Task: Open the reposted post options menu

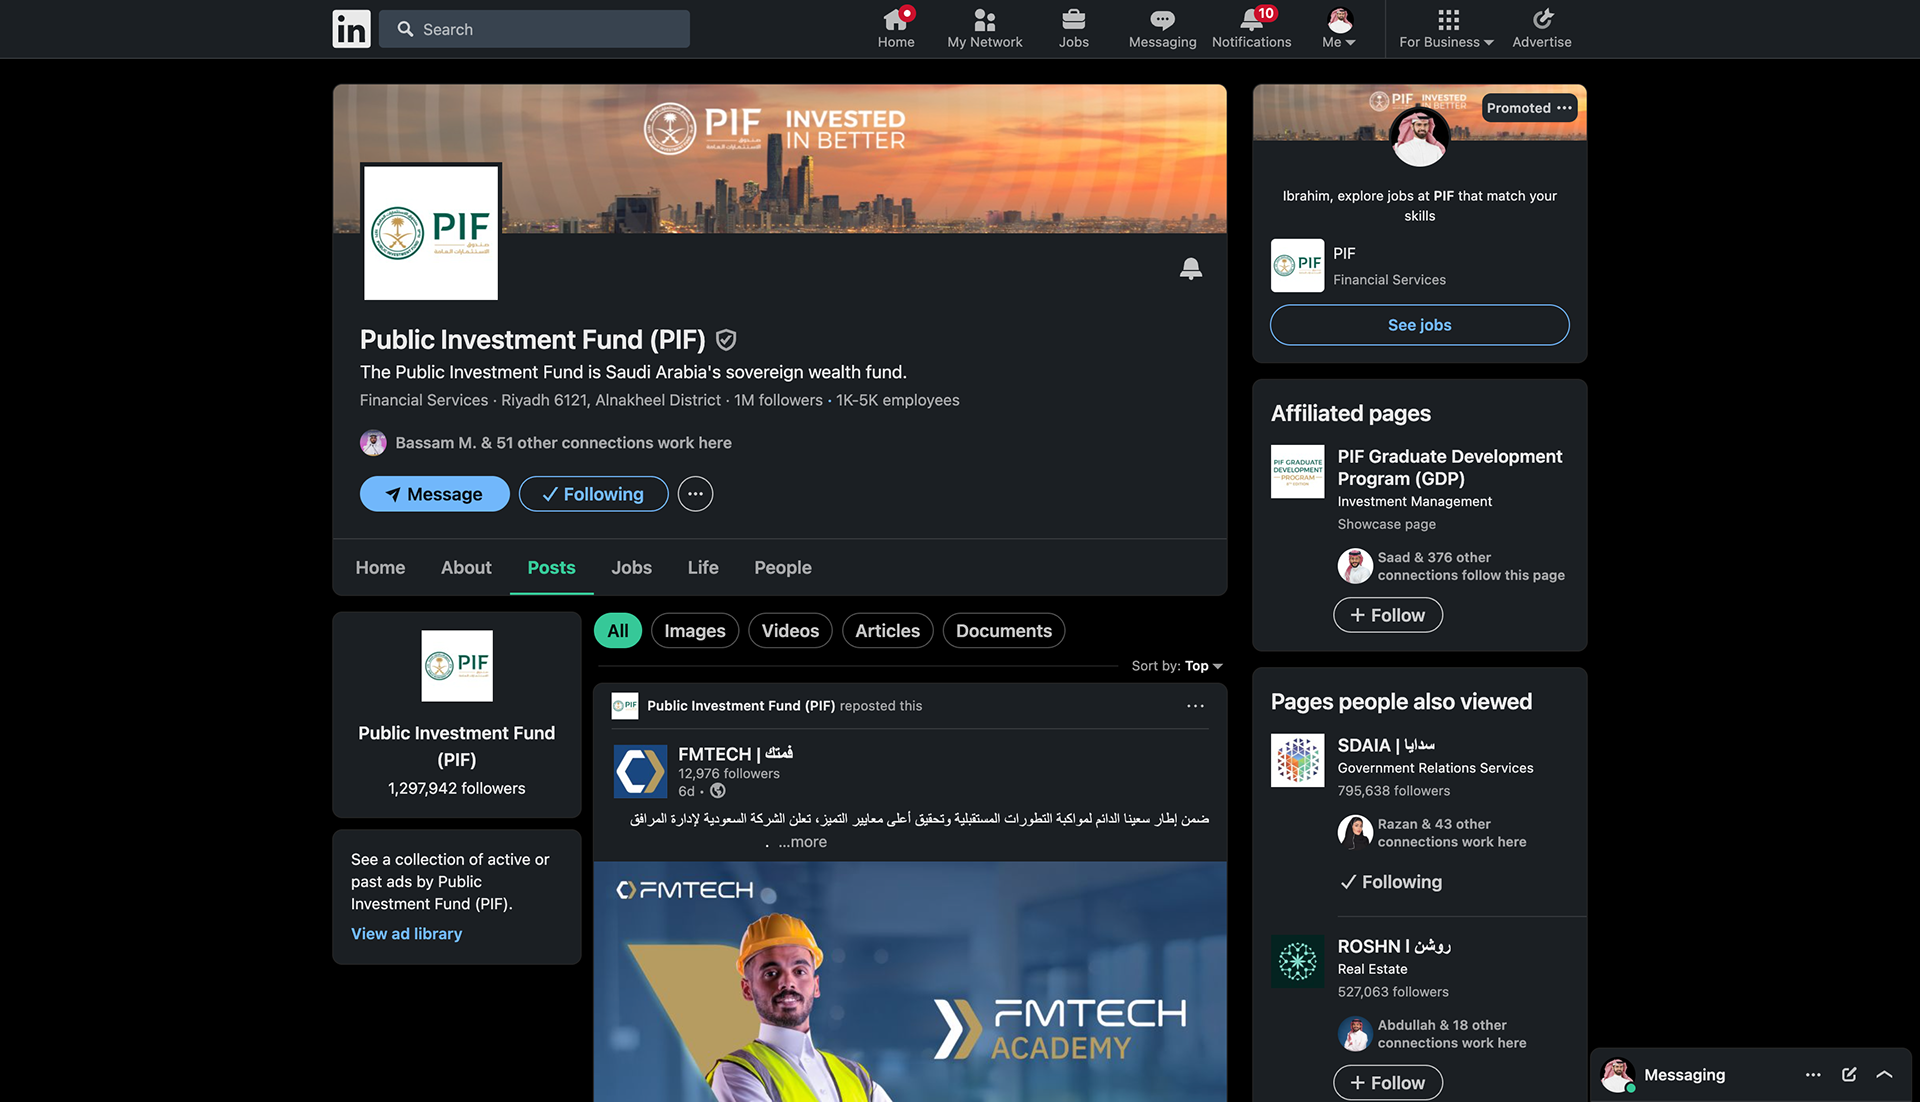Action: [1195, 706]
